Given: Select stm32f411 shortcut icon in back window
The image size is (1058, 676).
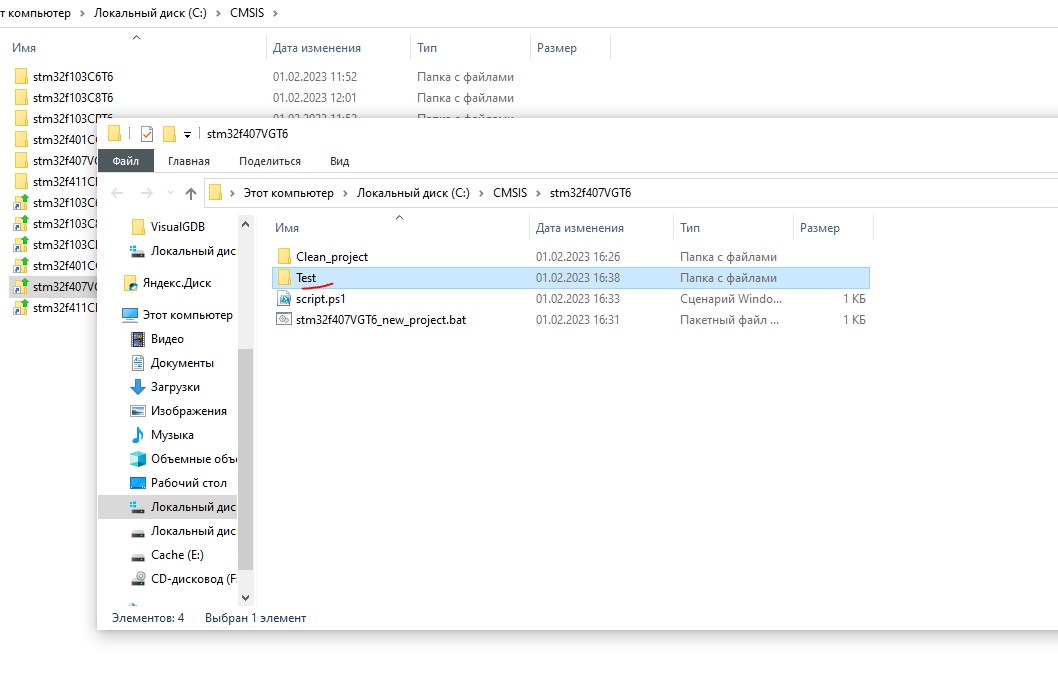Looking at the screenshot, I should point(21,307).
